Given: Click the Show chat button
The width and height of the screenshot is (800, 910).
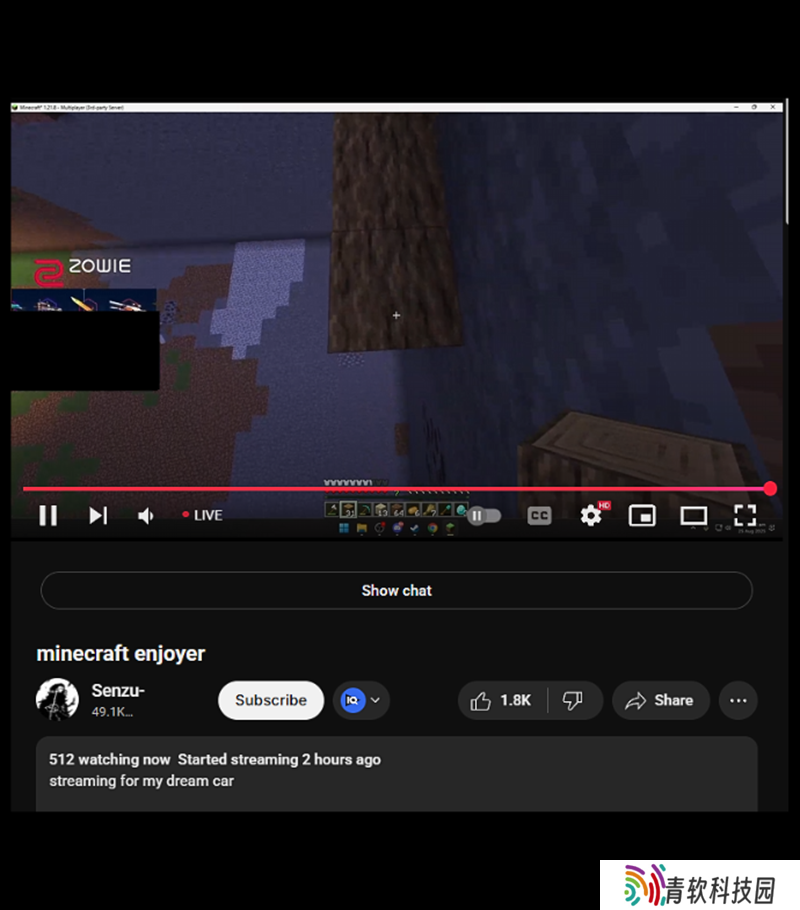Looking at the screenshot, I should (396, 590).
